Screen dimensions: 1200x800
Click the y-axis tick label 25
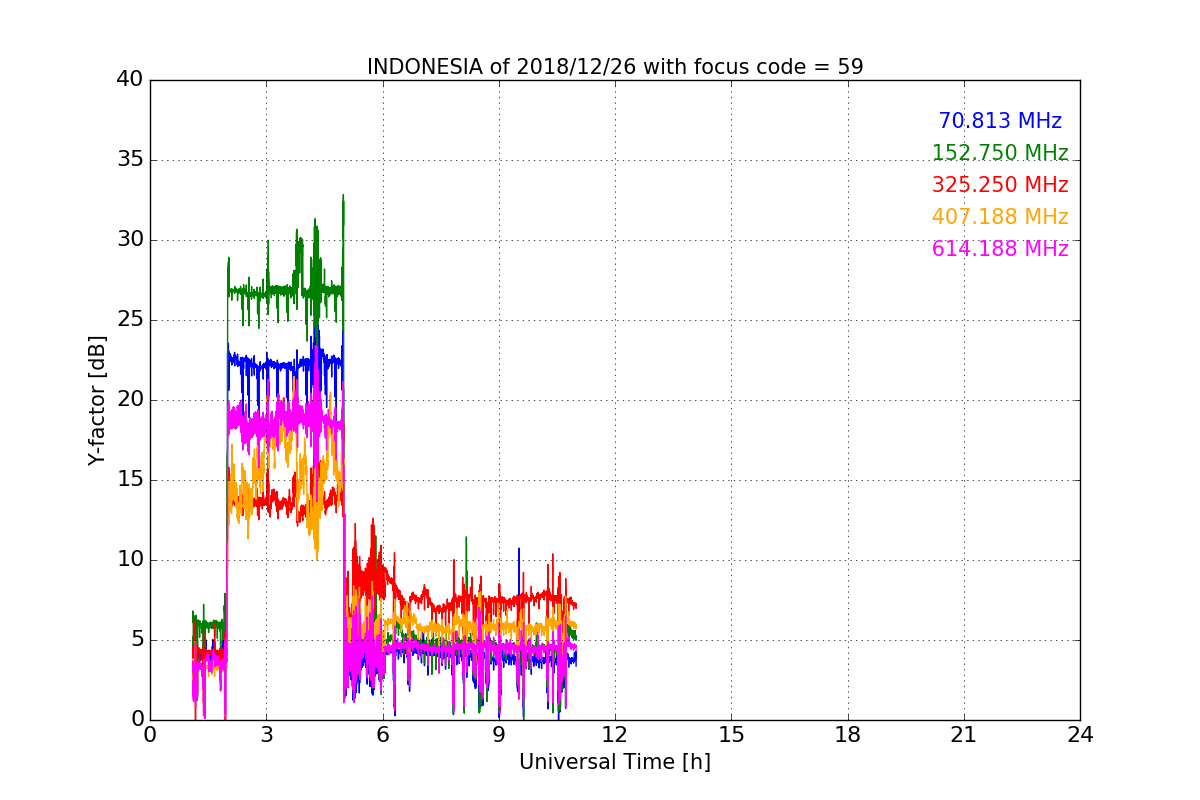pyautogui.click(x=130, y=320)
